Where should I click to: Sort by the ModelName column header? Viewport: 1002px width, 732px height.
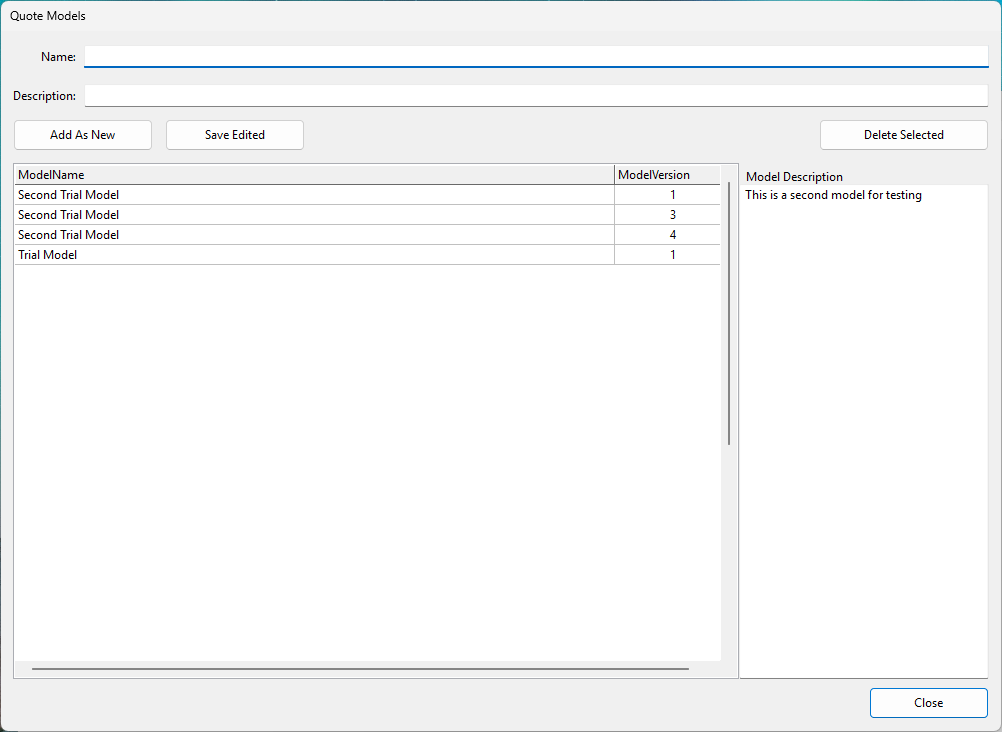[x=313, y=175]
